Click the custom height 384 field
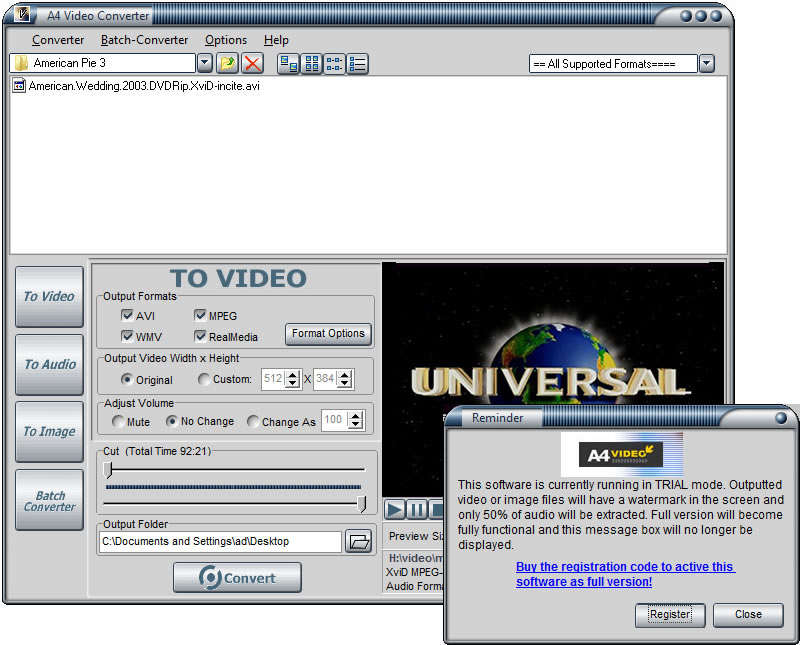This screenshot has height=645, width=800. [x=327, y=379]
